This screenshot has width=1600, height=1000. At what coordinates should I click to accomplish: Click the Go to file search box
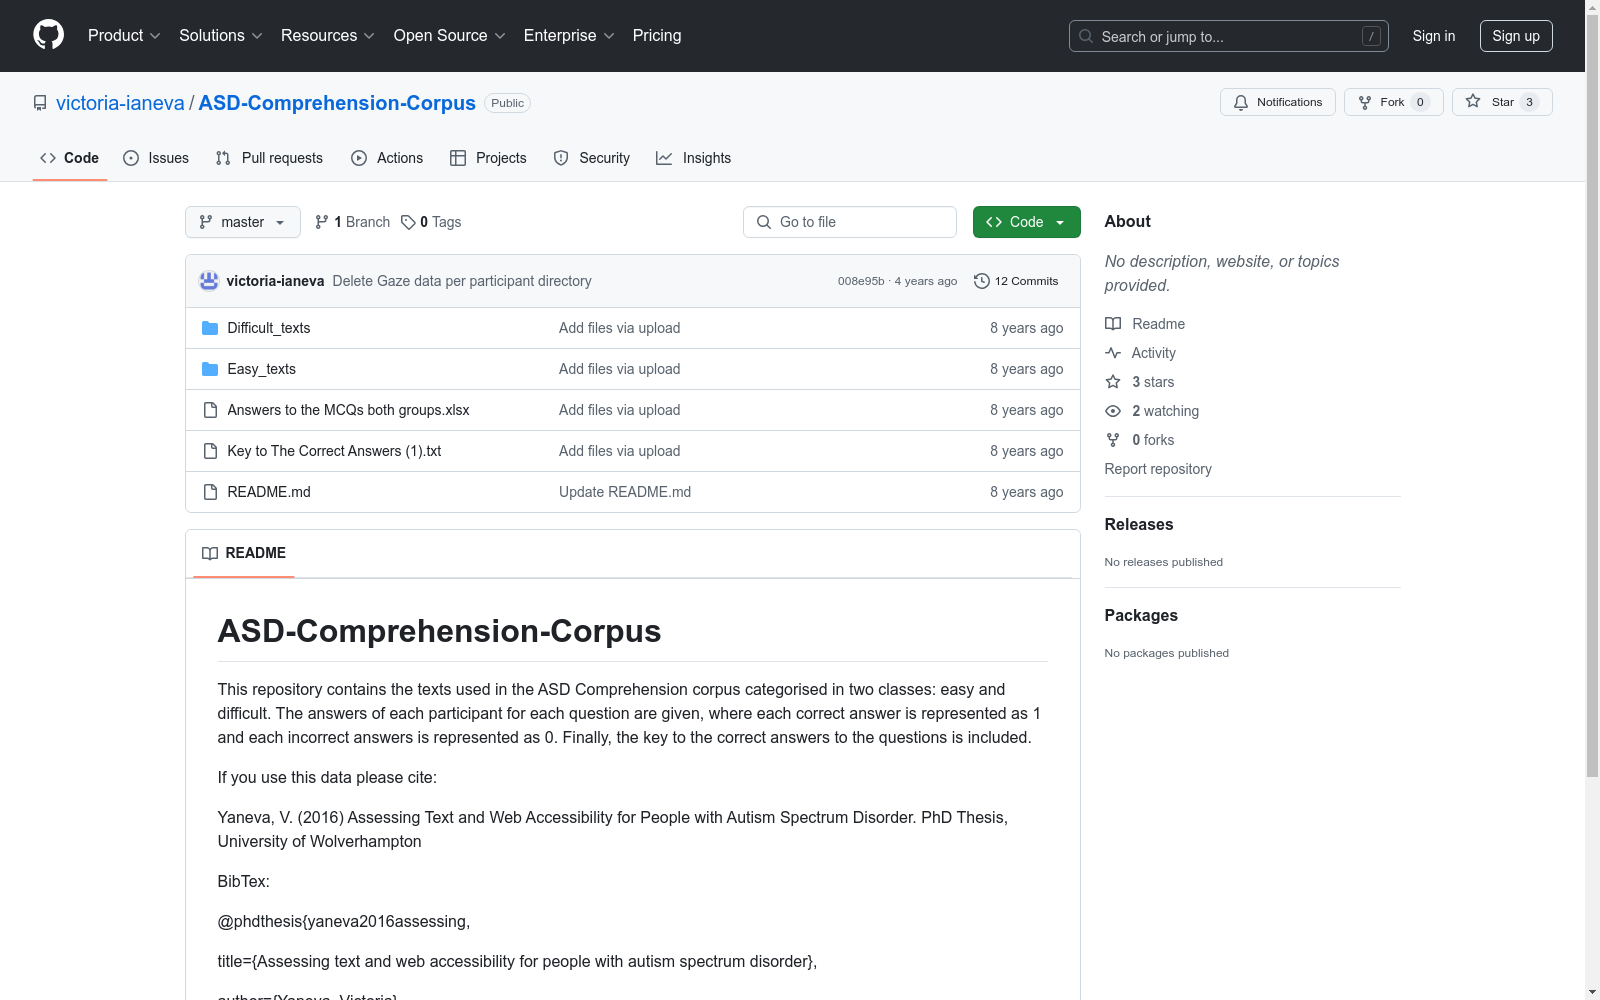point(850,222)
